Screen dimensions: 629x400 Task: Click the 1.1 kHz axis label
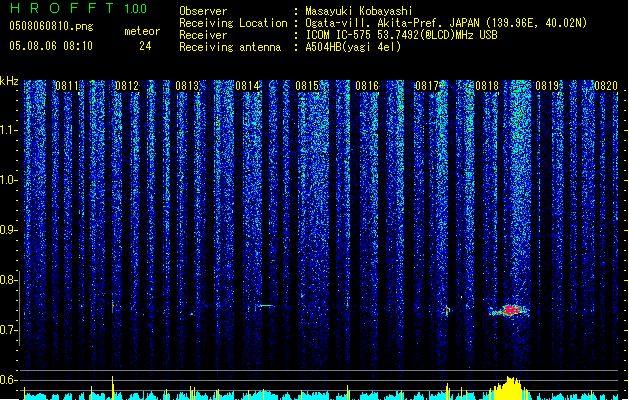tap(9, 130)
